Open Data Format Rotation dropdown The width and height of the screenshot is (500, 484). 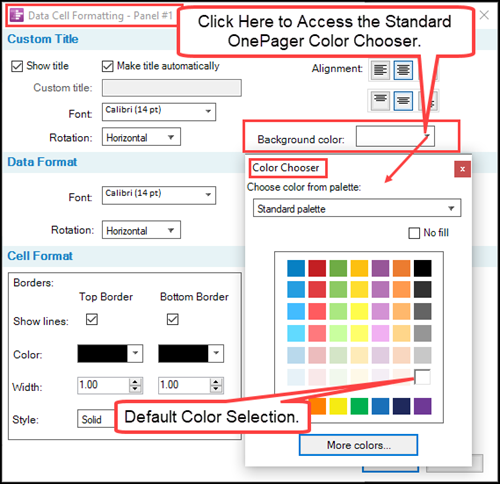[141, 230]
